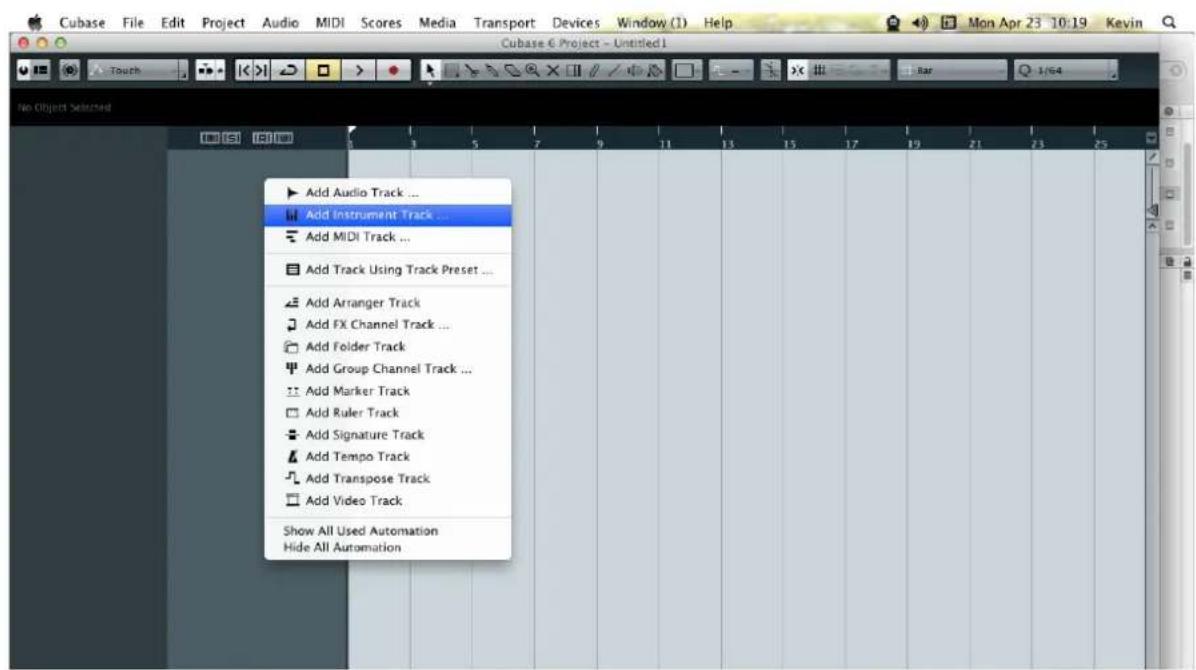This screenshot has width=1196, height=670.
Task: Open the MIDI menu in menu bar
Action: pos(330,22)
